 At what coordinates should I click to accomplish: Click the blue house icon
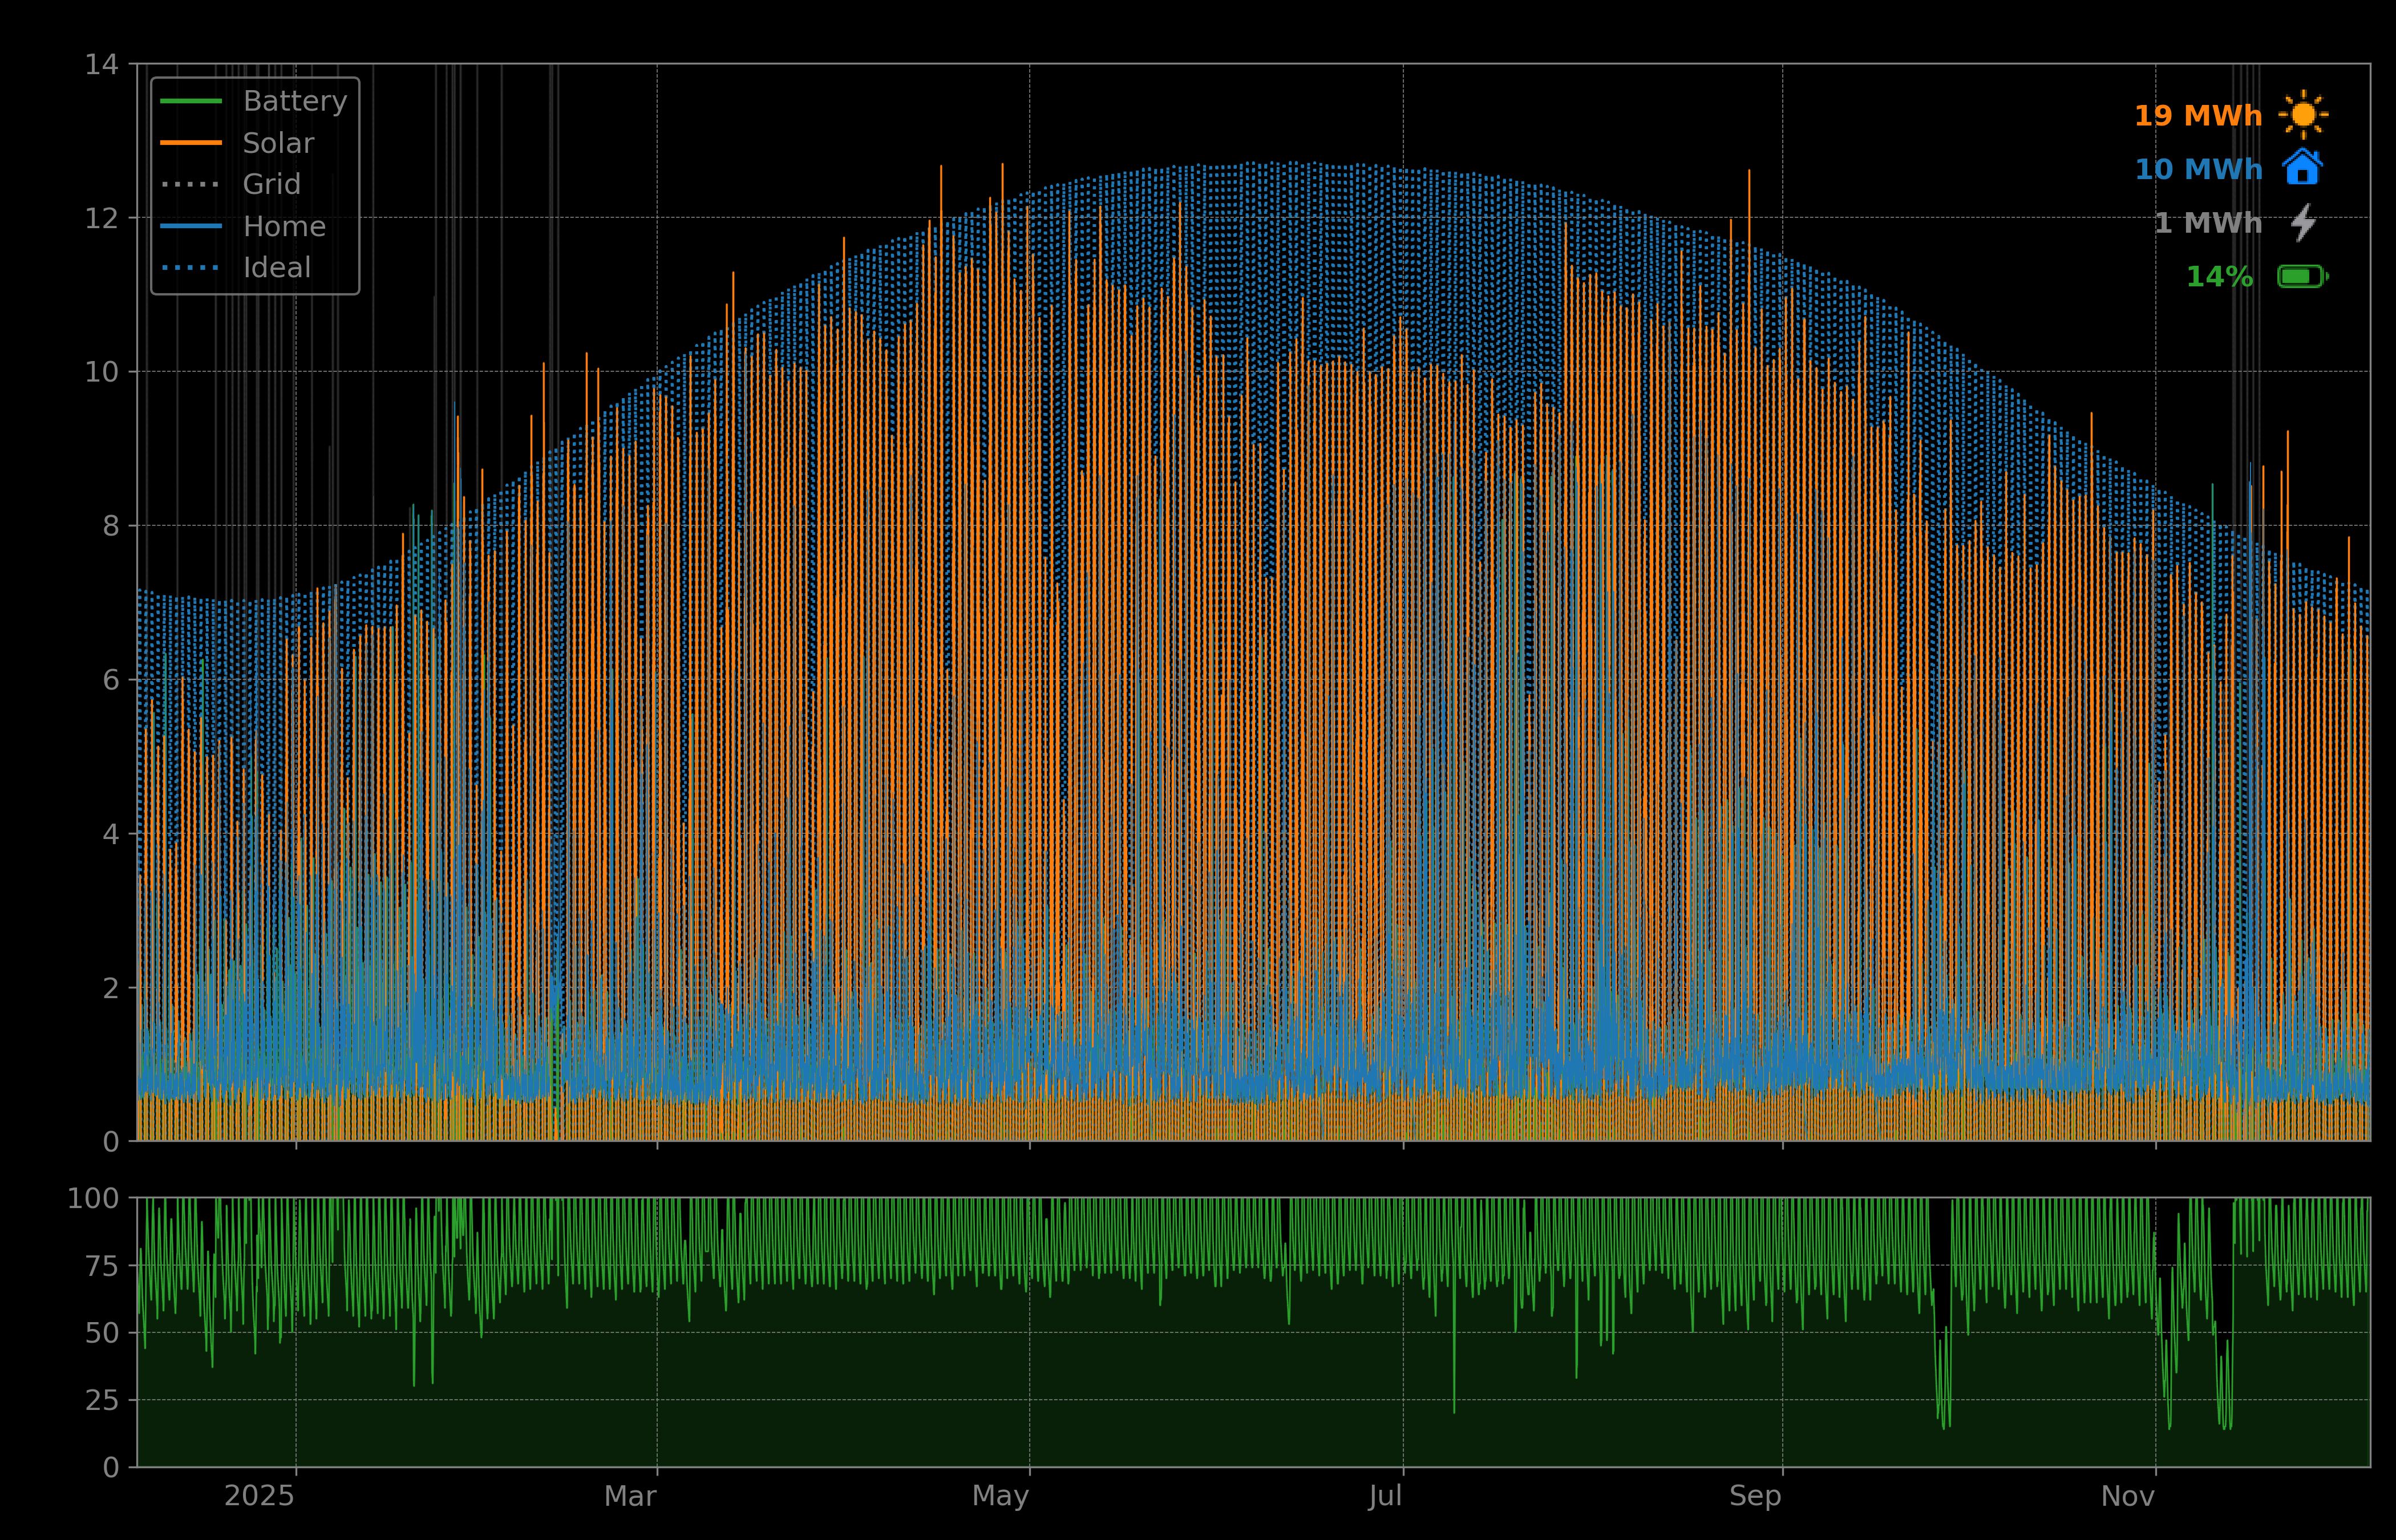pos(2302,168)
